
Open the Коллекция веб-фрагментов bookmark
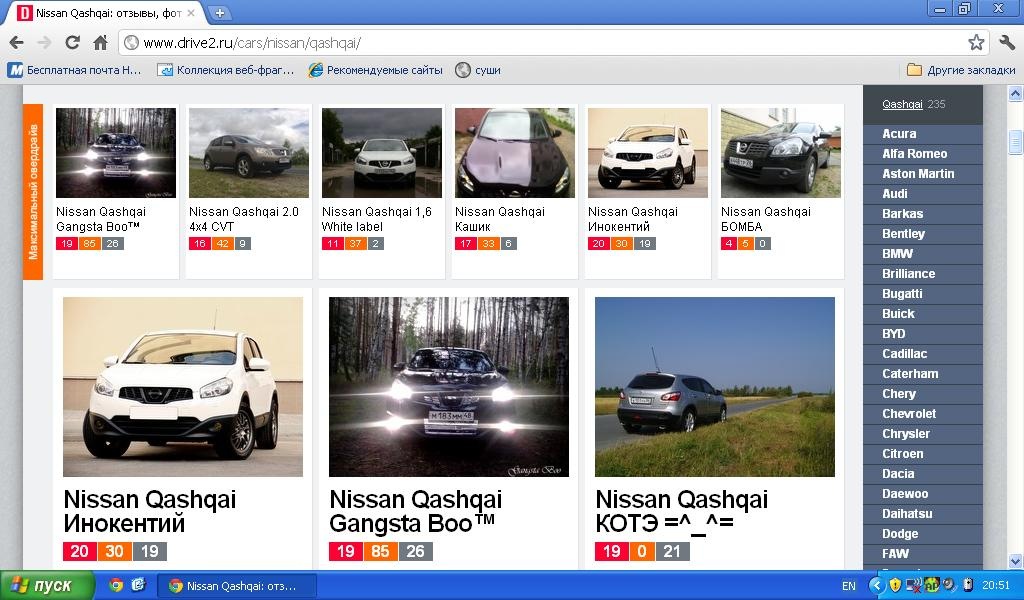tap(226, 70)
